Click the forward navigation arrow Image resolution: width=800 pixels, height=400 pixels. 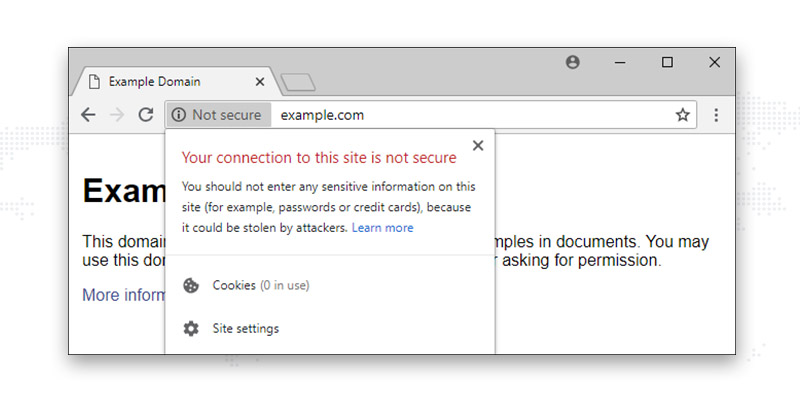coord(117,115)
